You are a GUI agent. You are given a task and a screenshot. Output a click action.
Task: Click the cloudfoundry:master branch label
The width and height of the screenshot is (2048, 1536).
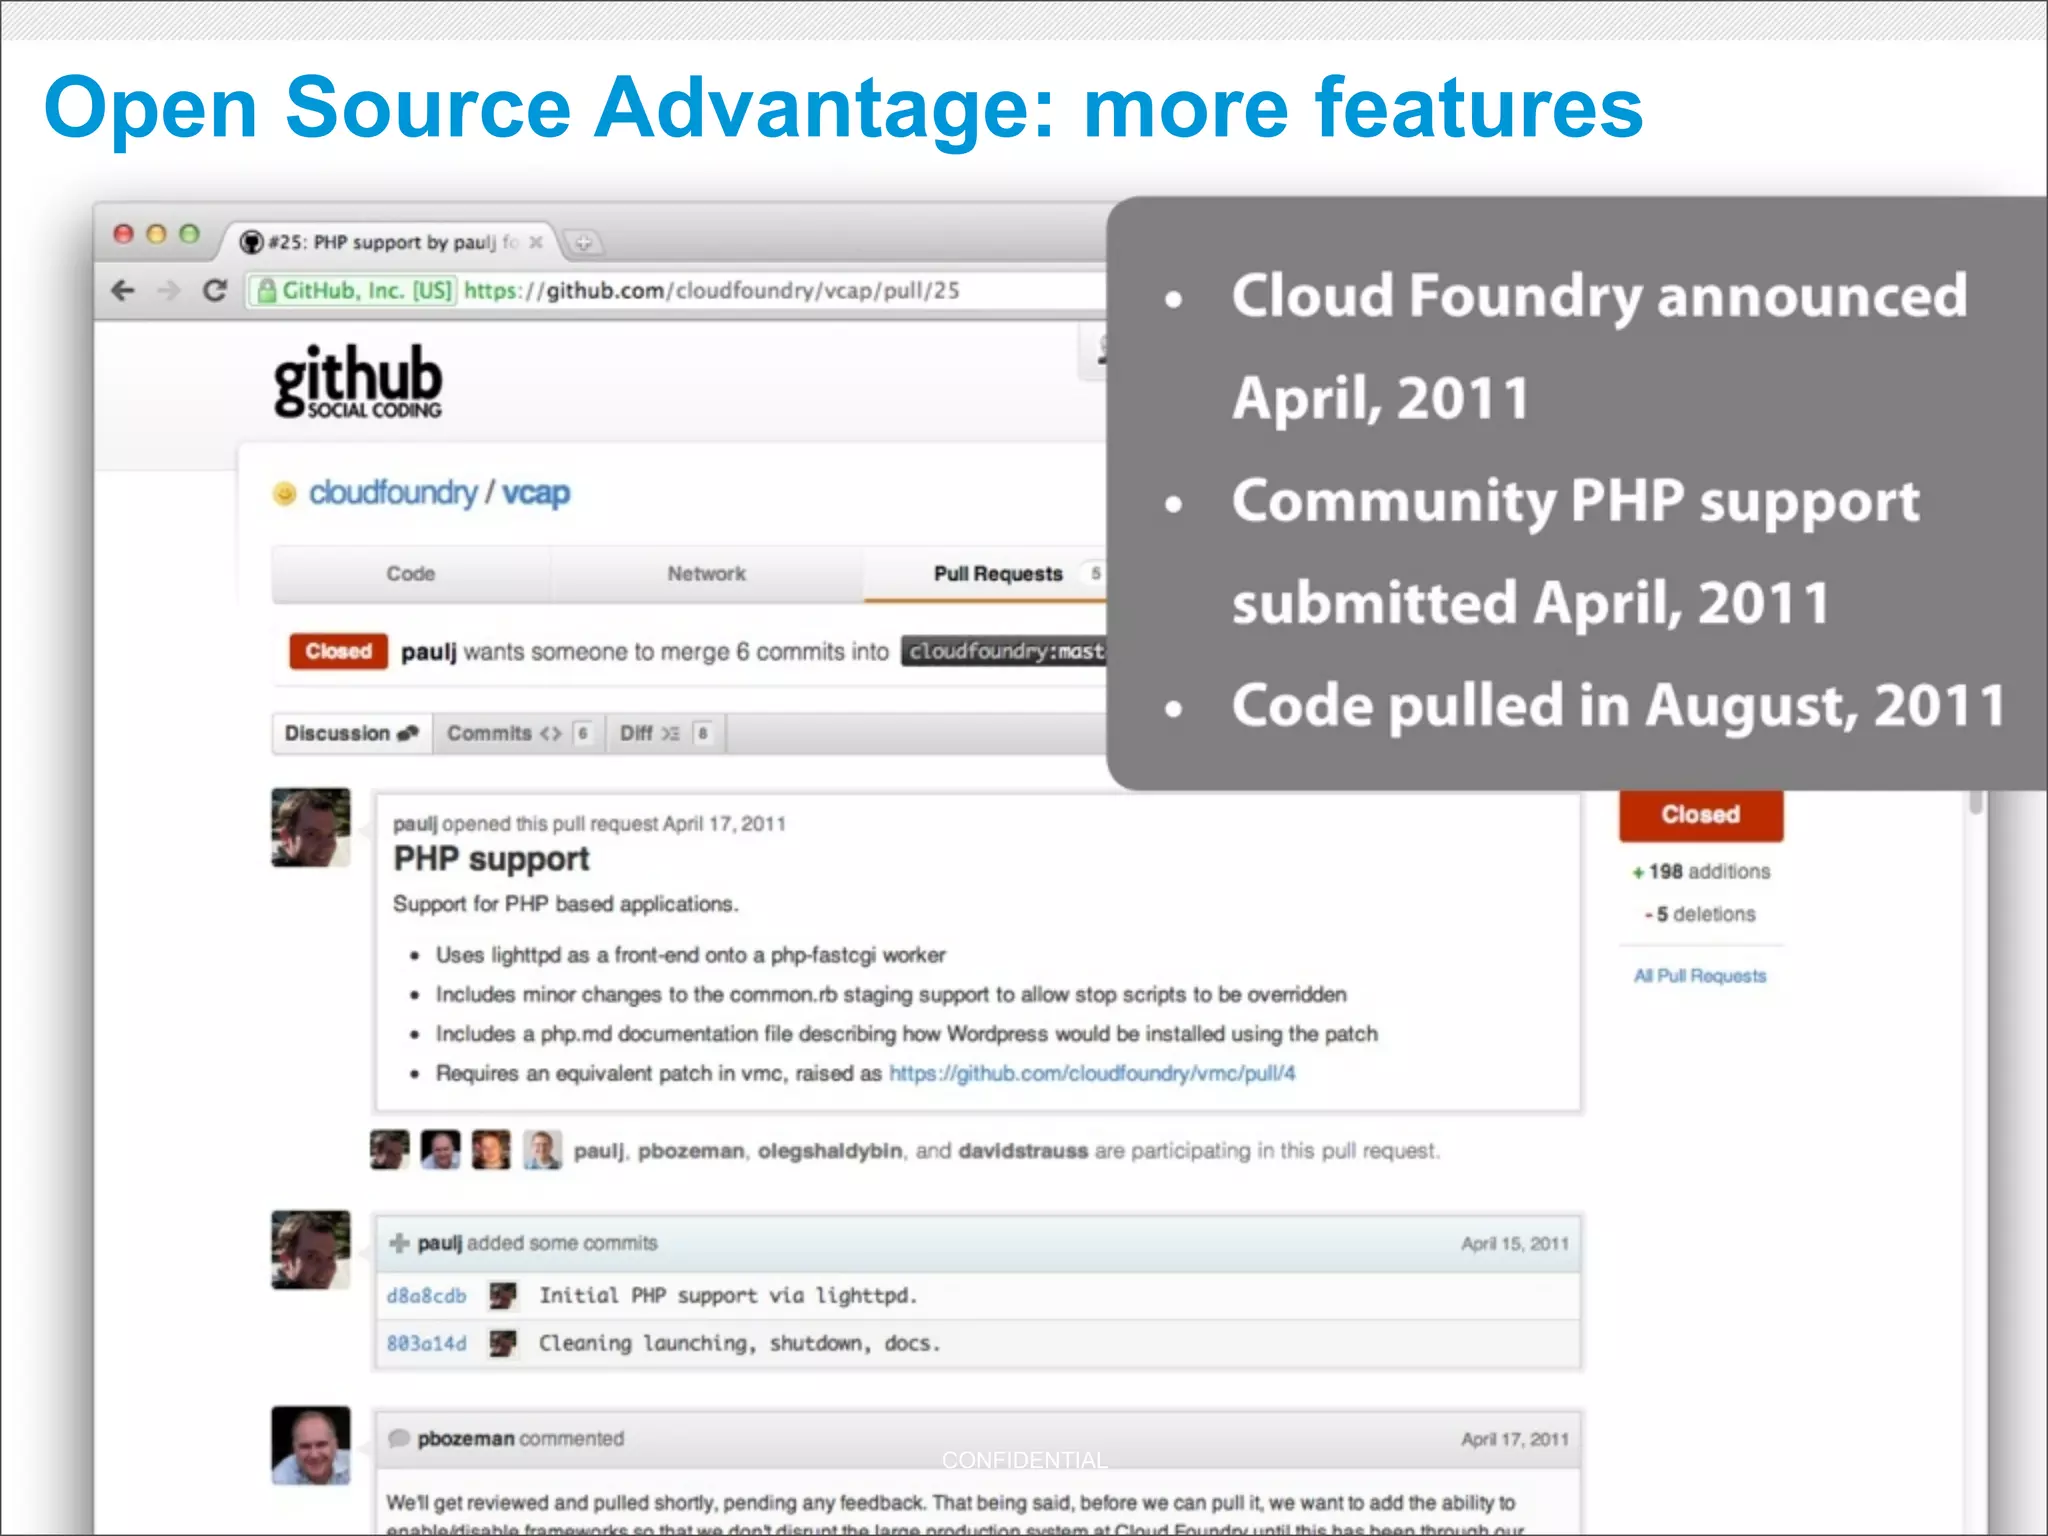coord(1004,652)
